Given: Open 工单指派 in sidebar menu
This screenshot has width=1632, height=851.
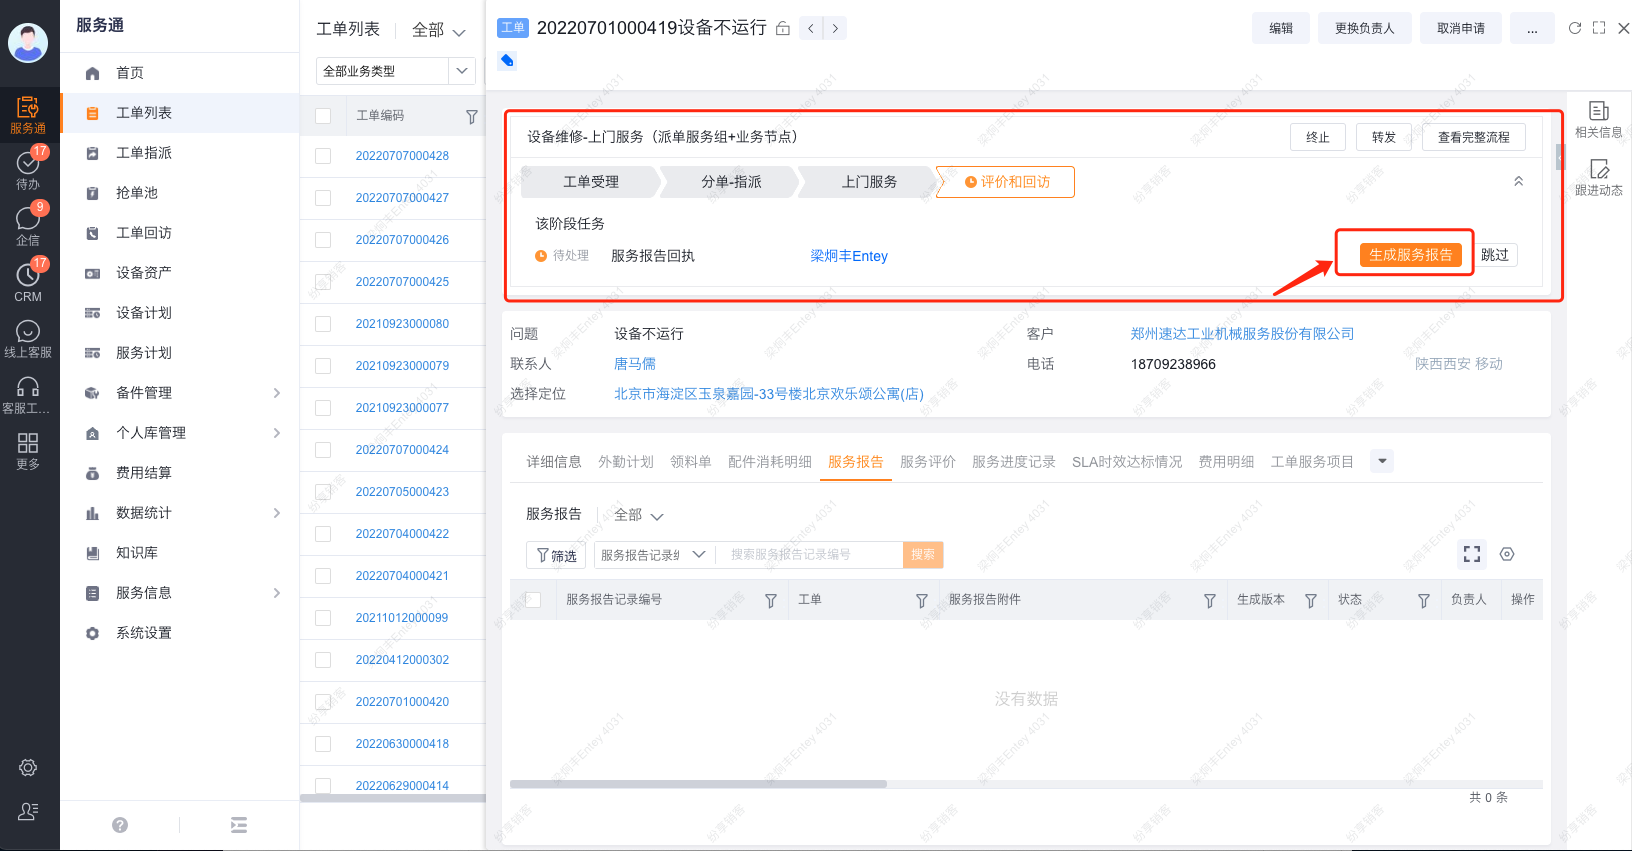Looking at the screenshot, I should (x=180, y=153).
